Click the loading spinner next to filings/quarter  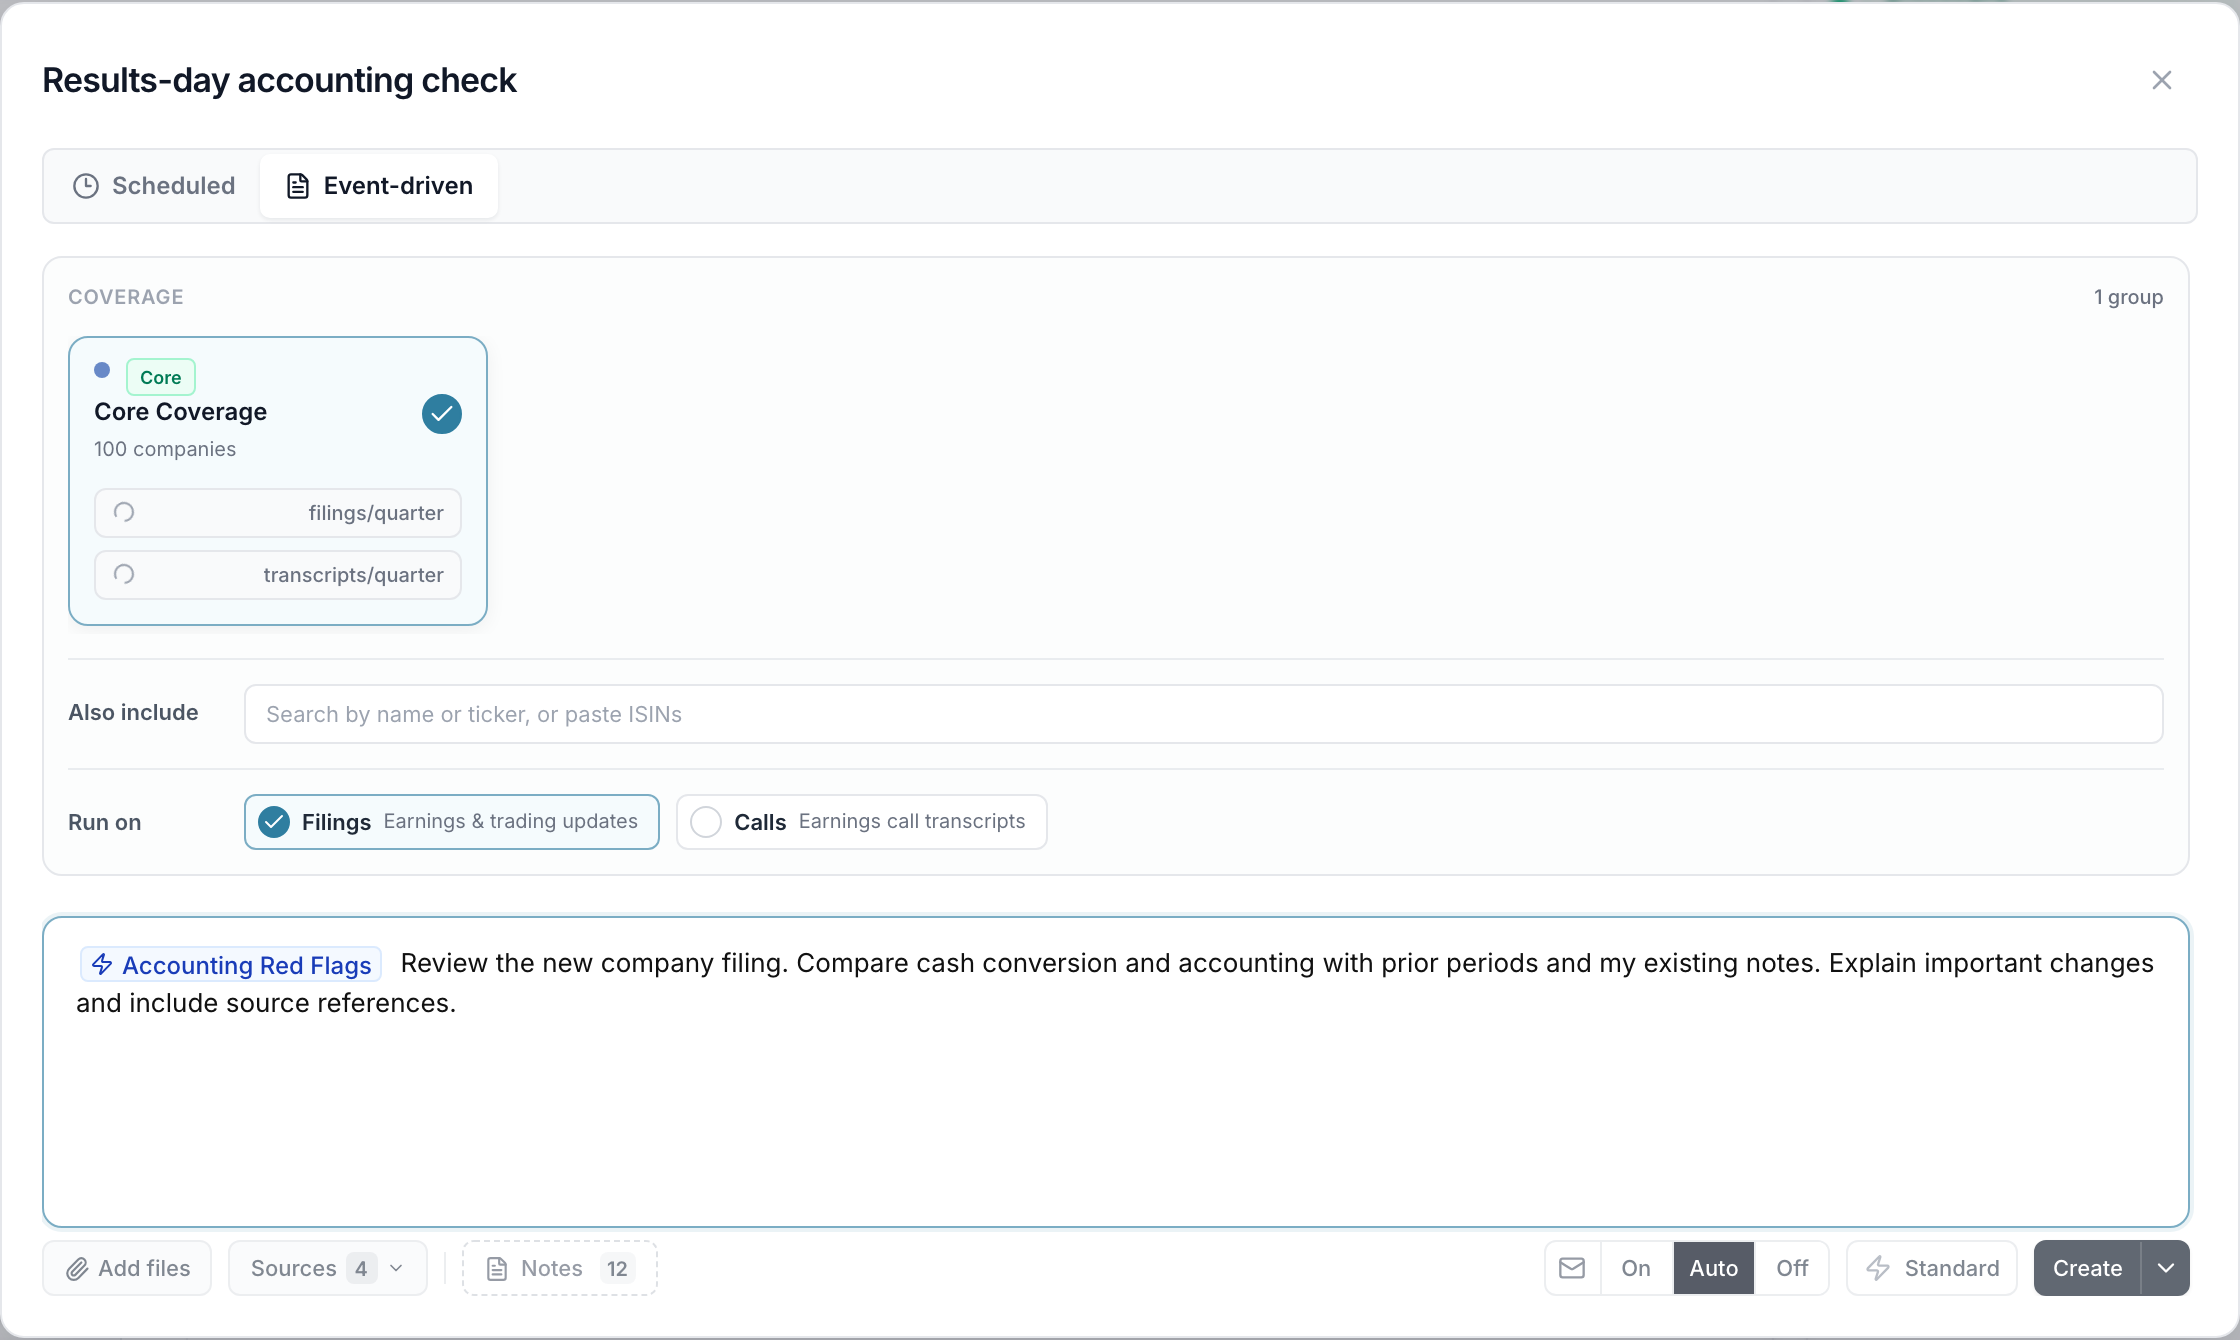[x=124, y=512]
